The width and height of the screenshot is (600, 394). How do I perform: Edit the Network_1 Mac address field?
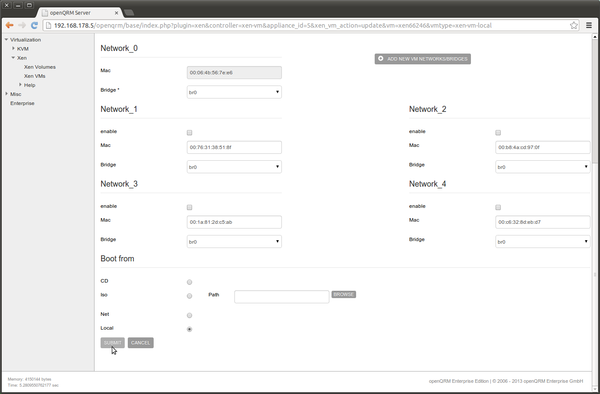point(234,147)
